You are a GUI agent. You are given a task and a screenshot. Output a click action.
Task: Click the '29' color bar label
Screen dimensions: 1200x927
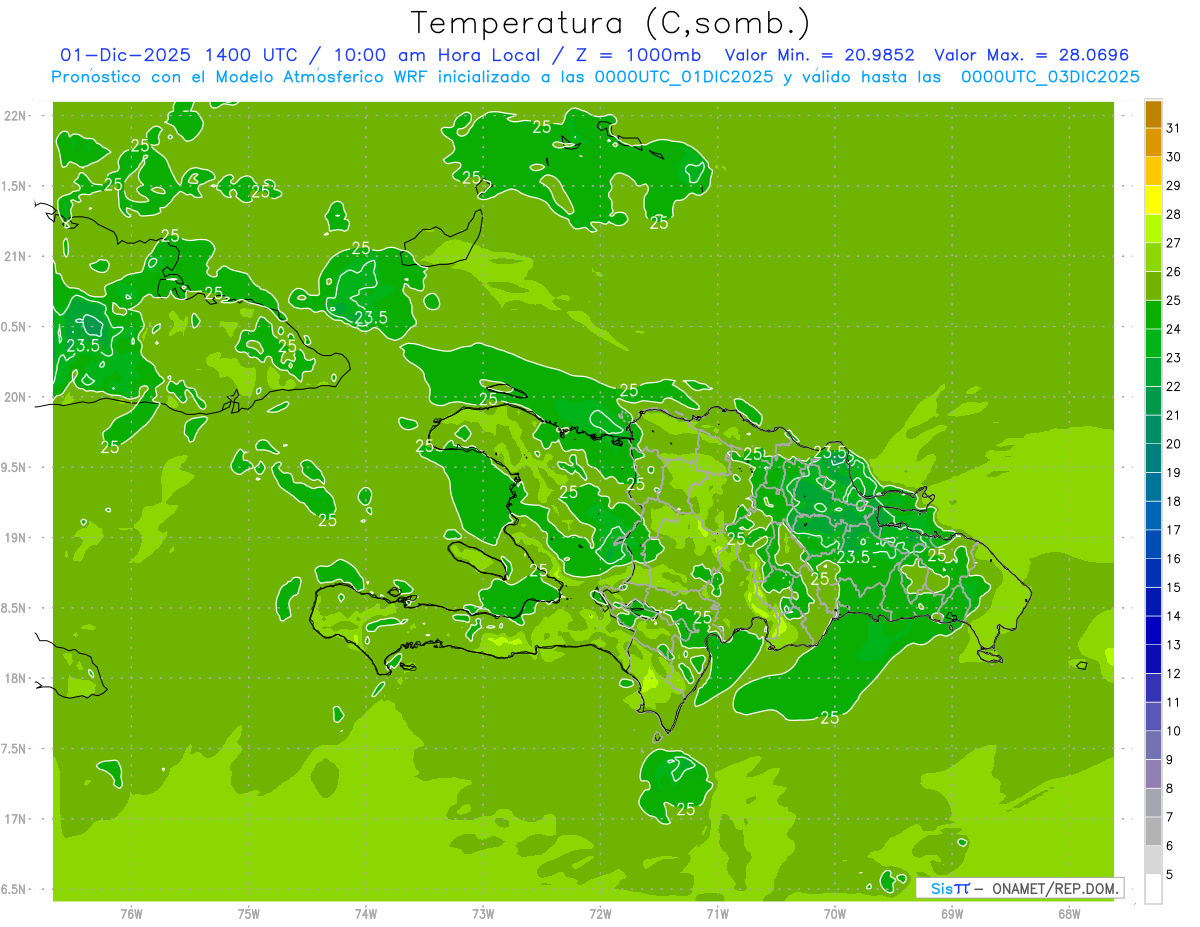point(1174,186)
